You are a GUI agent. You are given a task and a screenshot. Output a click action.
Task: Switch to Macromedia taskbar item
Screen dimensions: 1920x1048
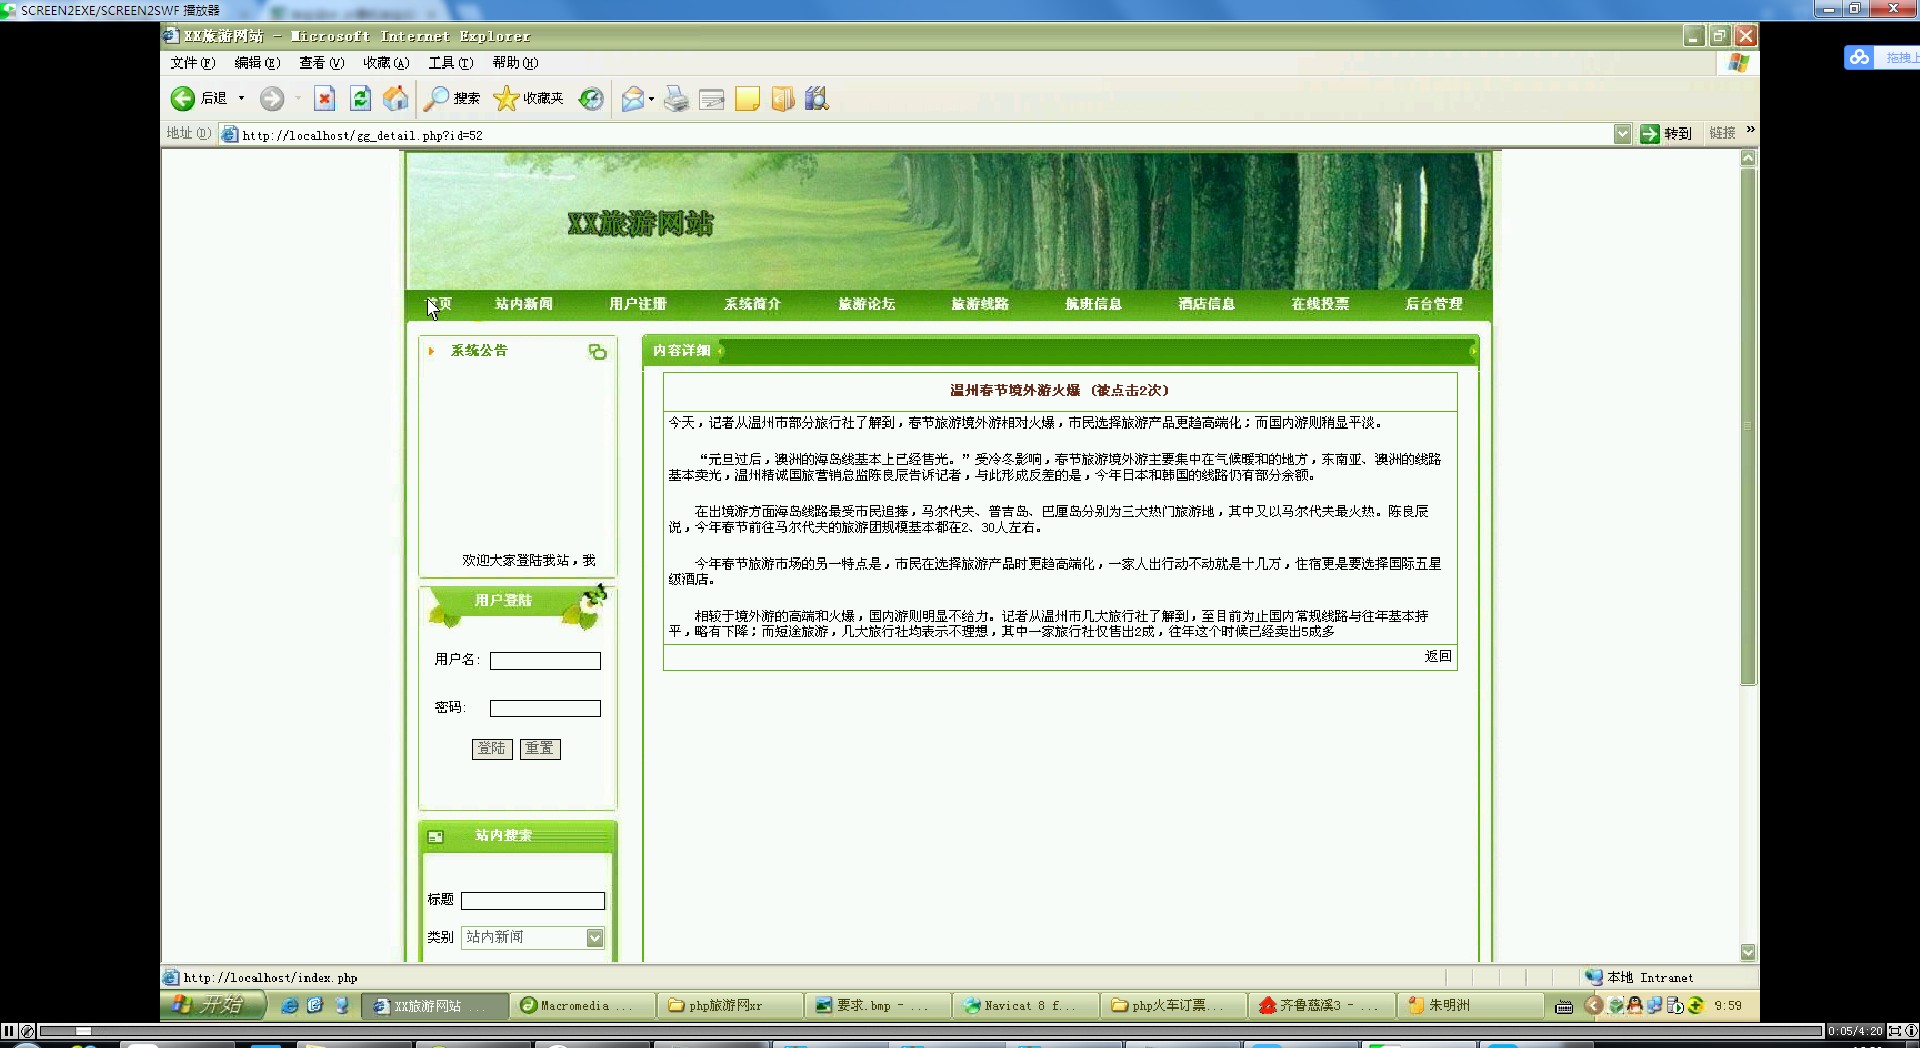point(585,1005)
